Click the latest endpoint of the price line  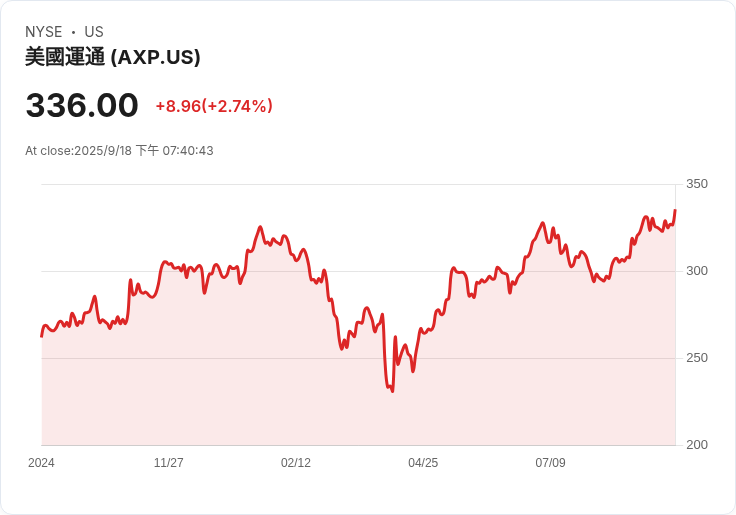[675, 210]
